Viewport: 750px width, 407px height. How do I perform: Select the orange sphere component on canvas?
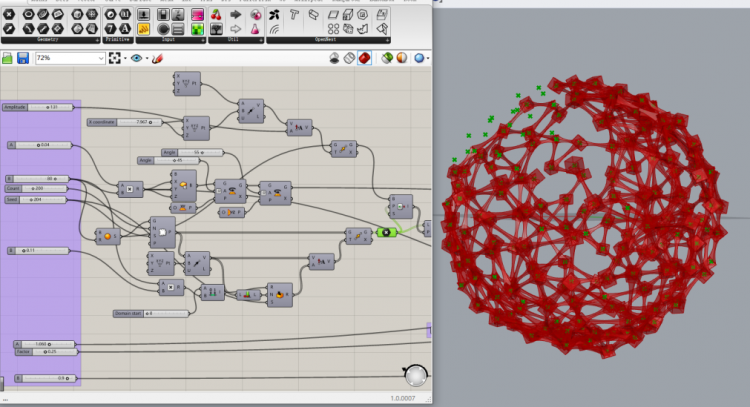(108, 236)
